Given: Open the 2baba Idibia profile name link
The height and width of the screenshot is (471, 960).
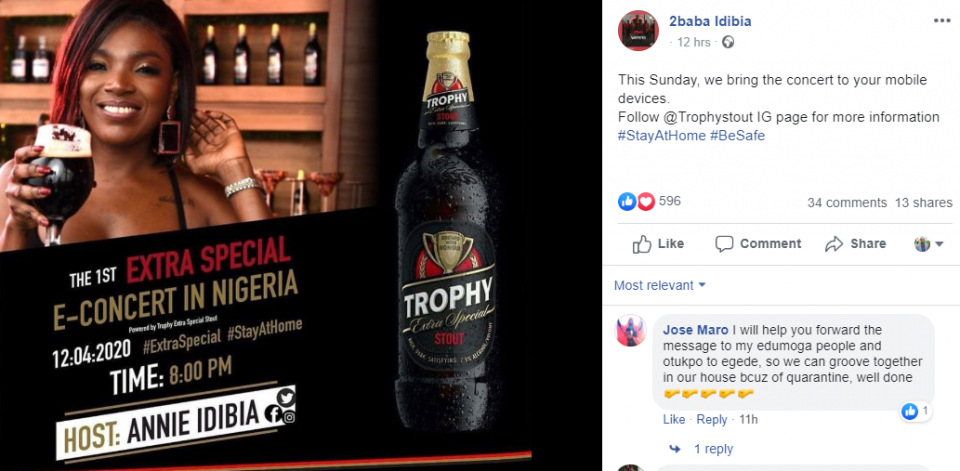Looking at the screenshot, I should [710, 21].
